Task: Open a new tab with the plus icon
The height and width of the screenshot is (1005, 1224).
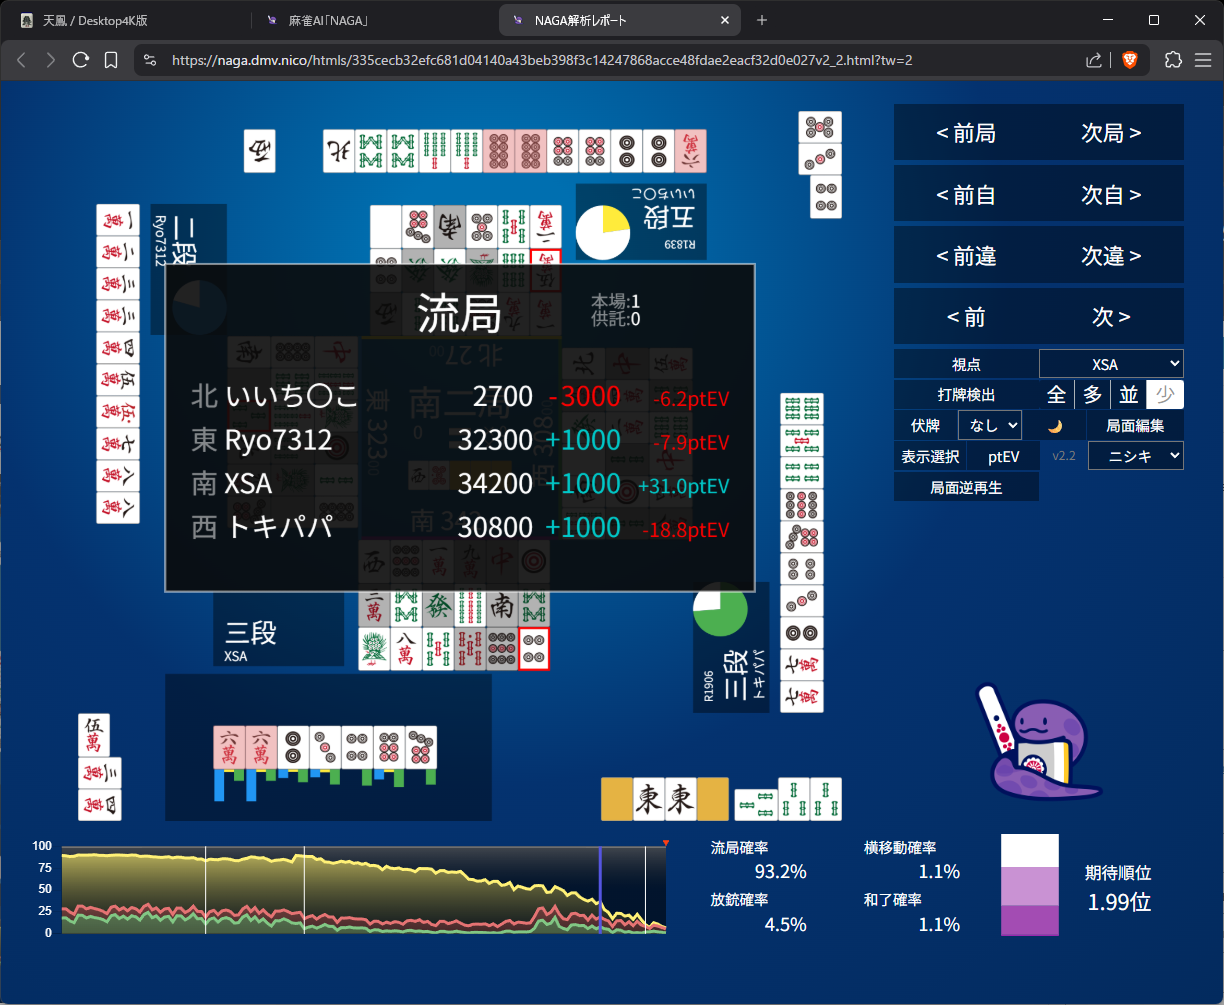Action: pyautogui.click(x=762, y=20)
